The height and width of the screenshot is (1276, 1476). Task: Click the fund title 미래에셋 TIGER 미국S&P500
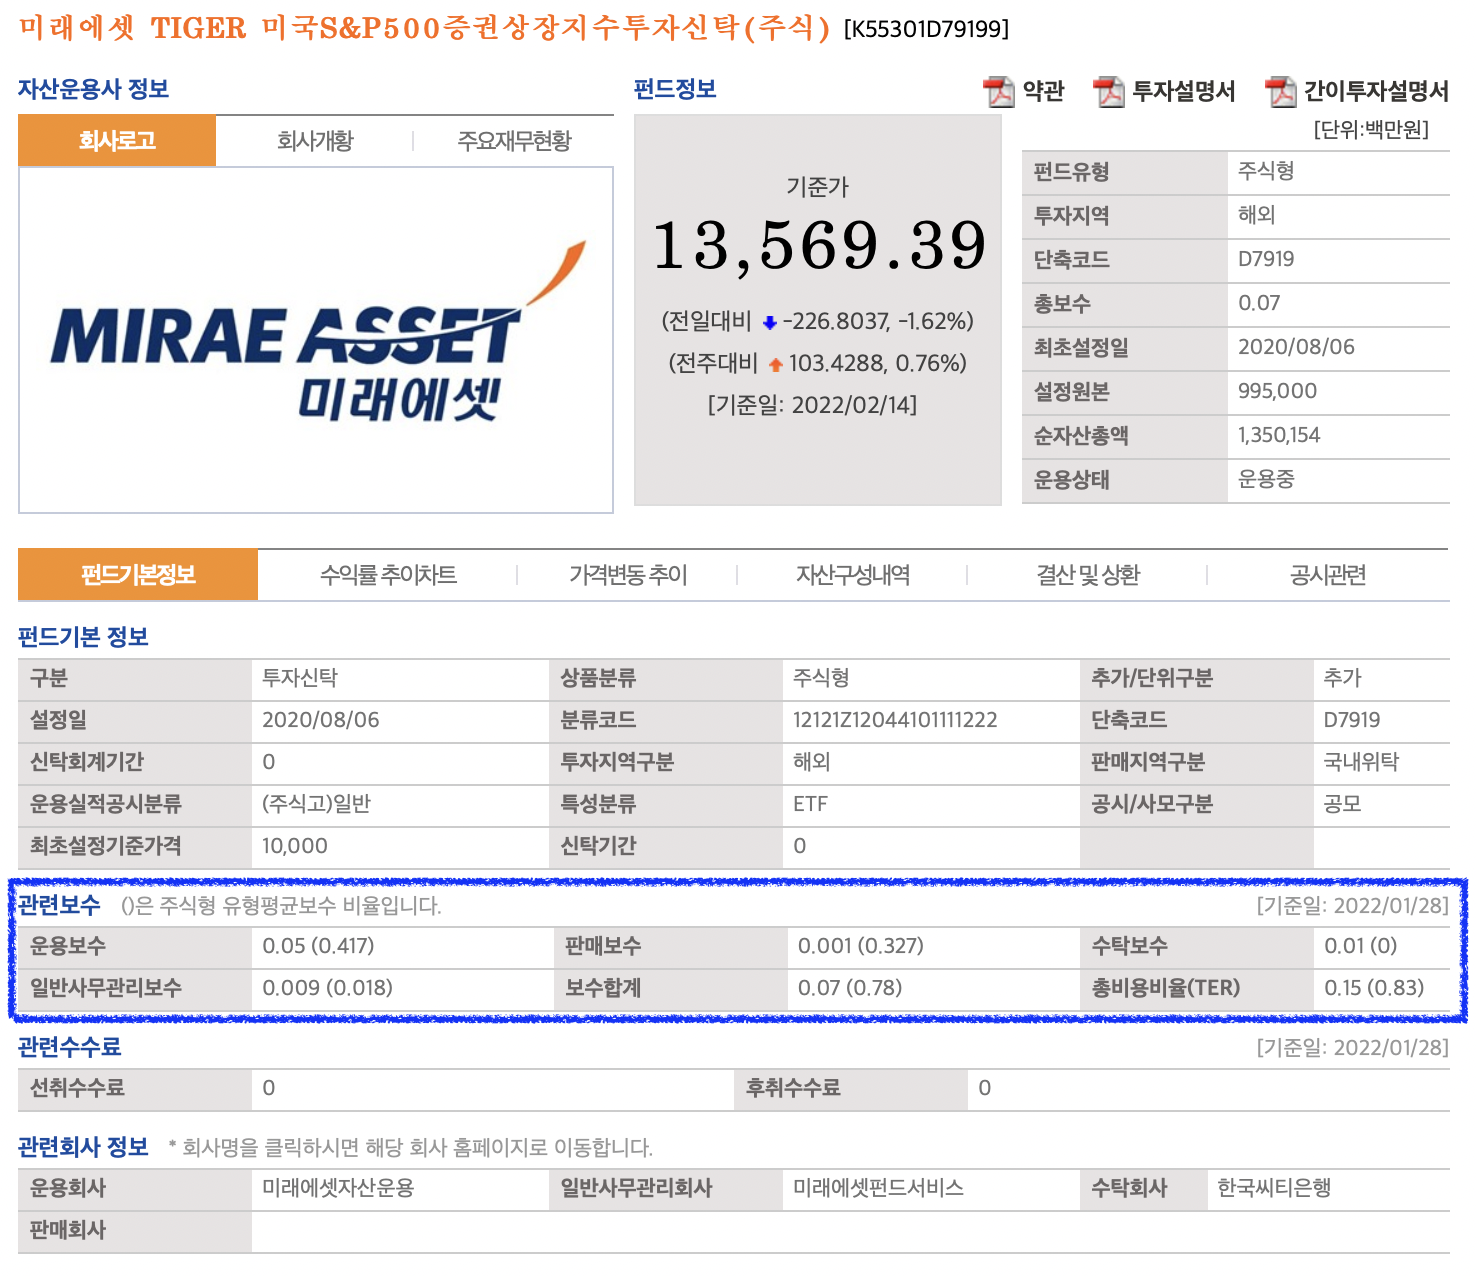(424, 28)
